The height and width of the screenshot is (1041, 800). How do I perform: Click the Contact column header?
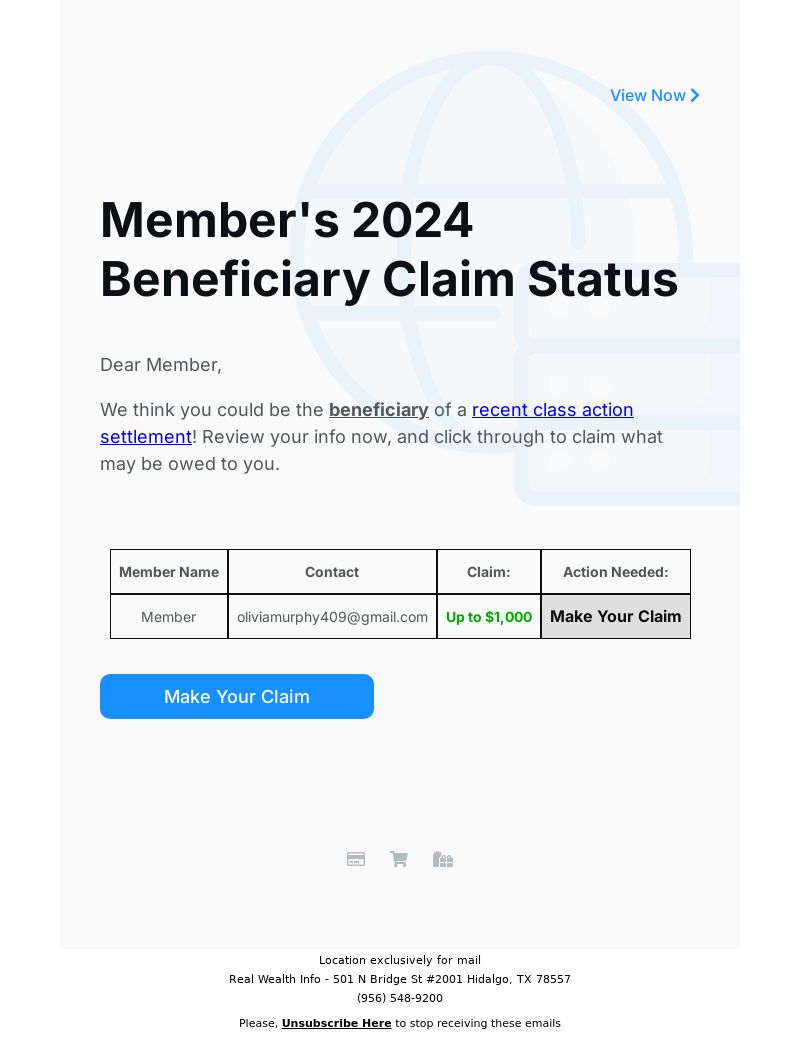click(332, 572)
